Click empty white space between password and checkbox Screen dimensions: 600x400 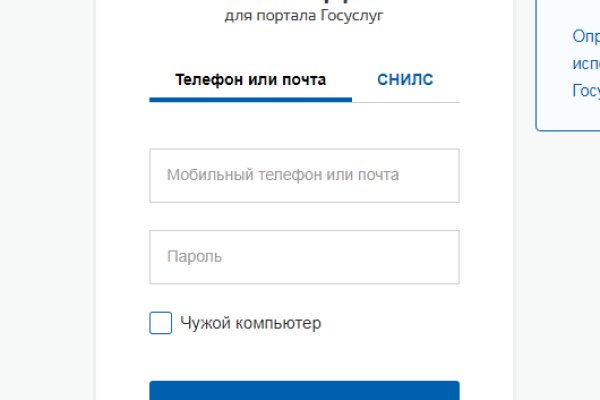pyautogui.click(x=304, y=297)
